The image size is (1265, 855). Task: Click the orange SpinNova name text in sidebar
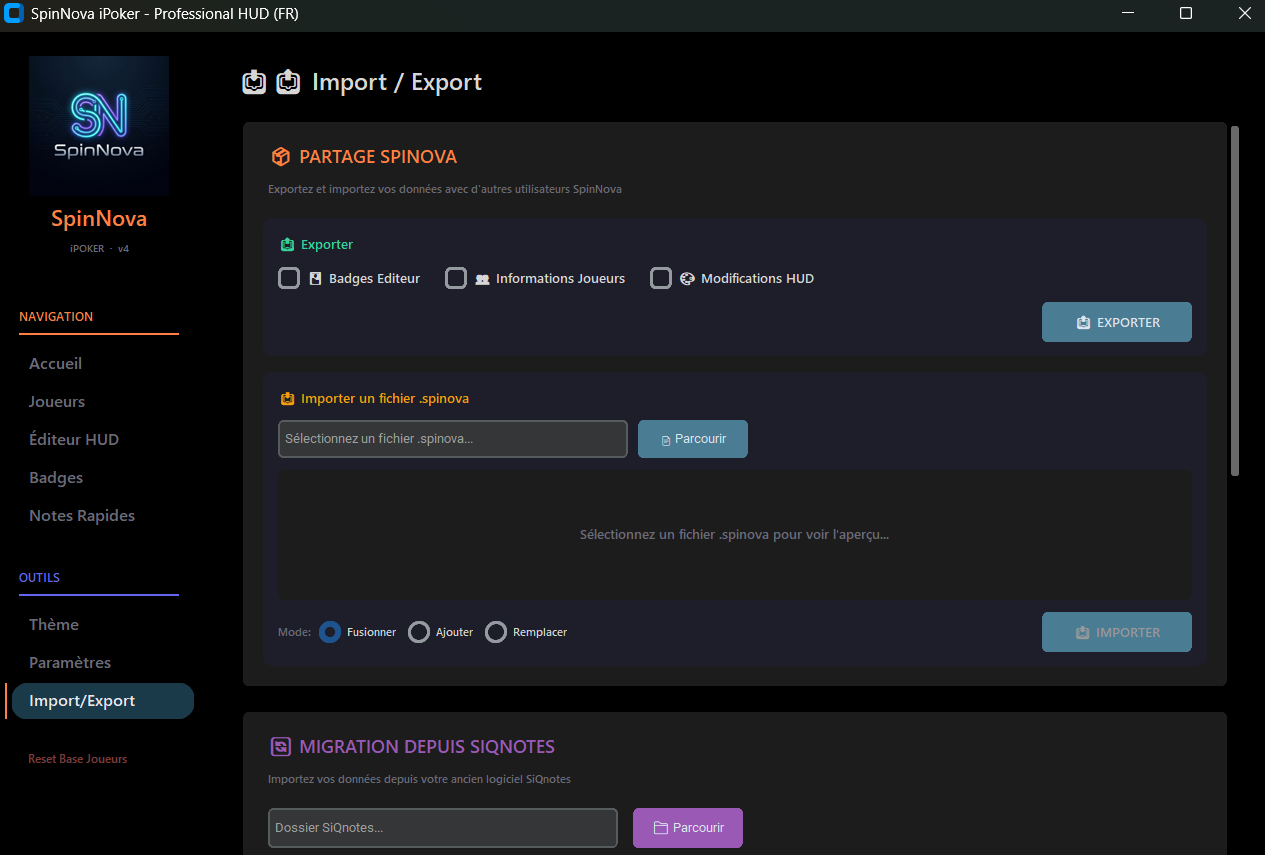click(99, 219)
